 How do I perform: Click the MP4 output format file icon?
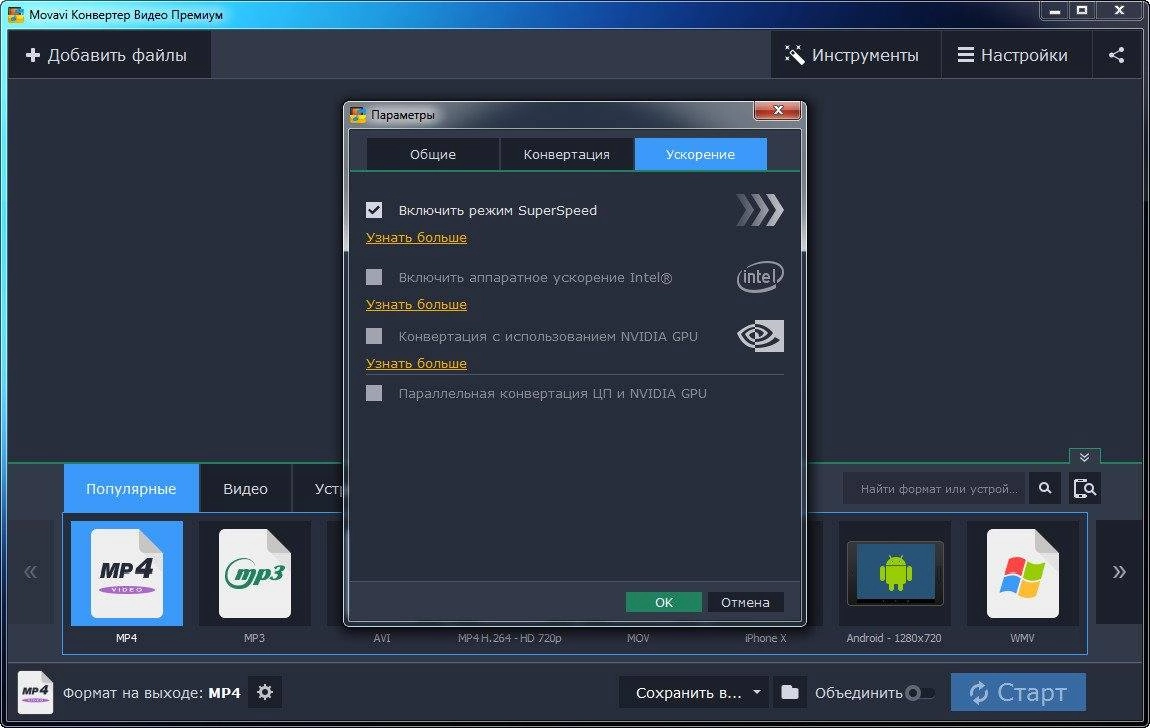35,692
